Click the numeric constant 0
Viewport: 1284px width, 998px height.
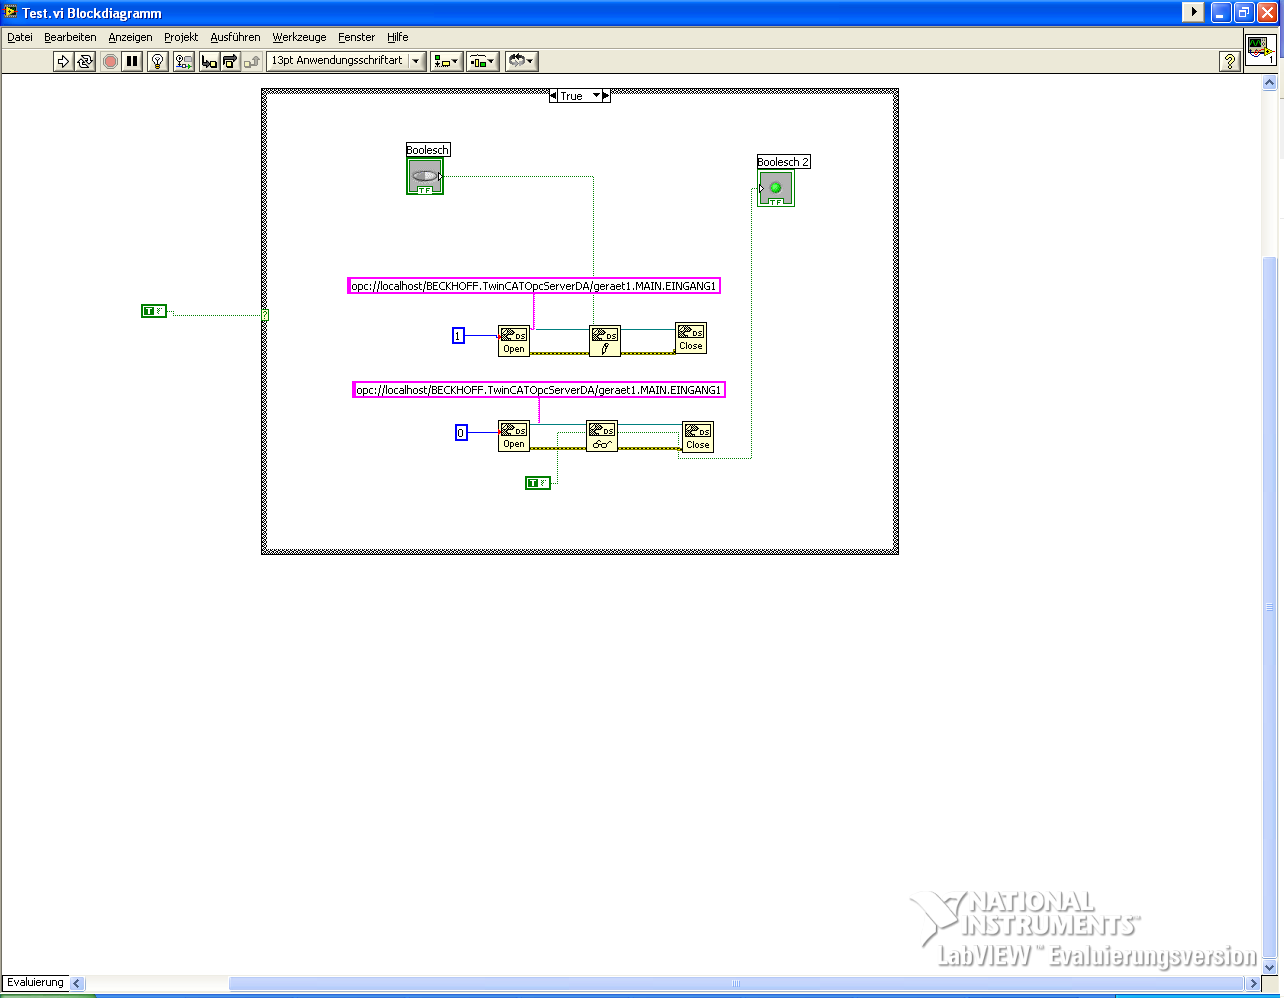[461, 433]
